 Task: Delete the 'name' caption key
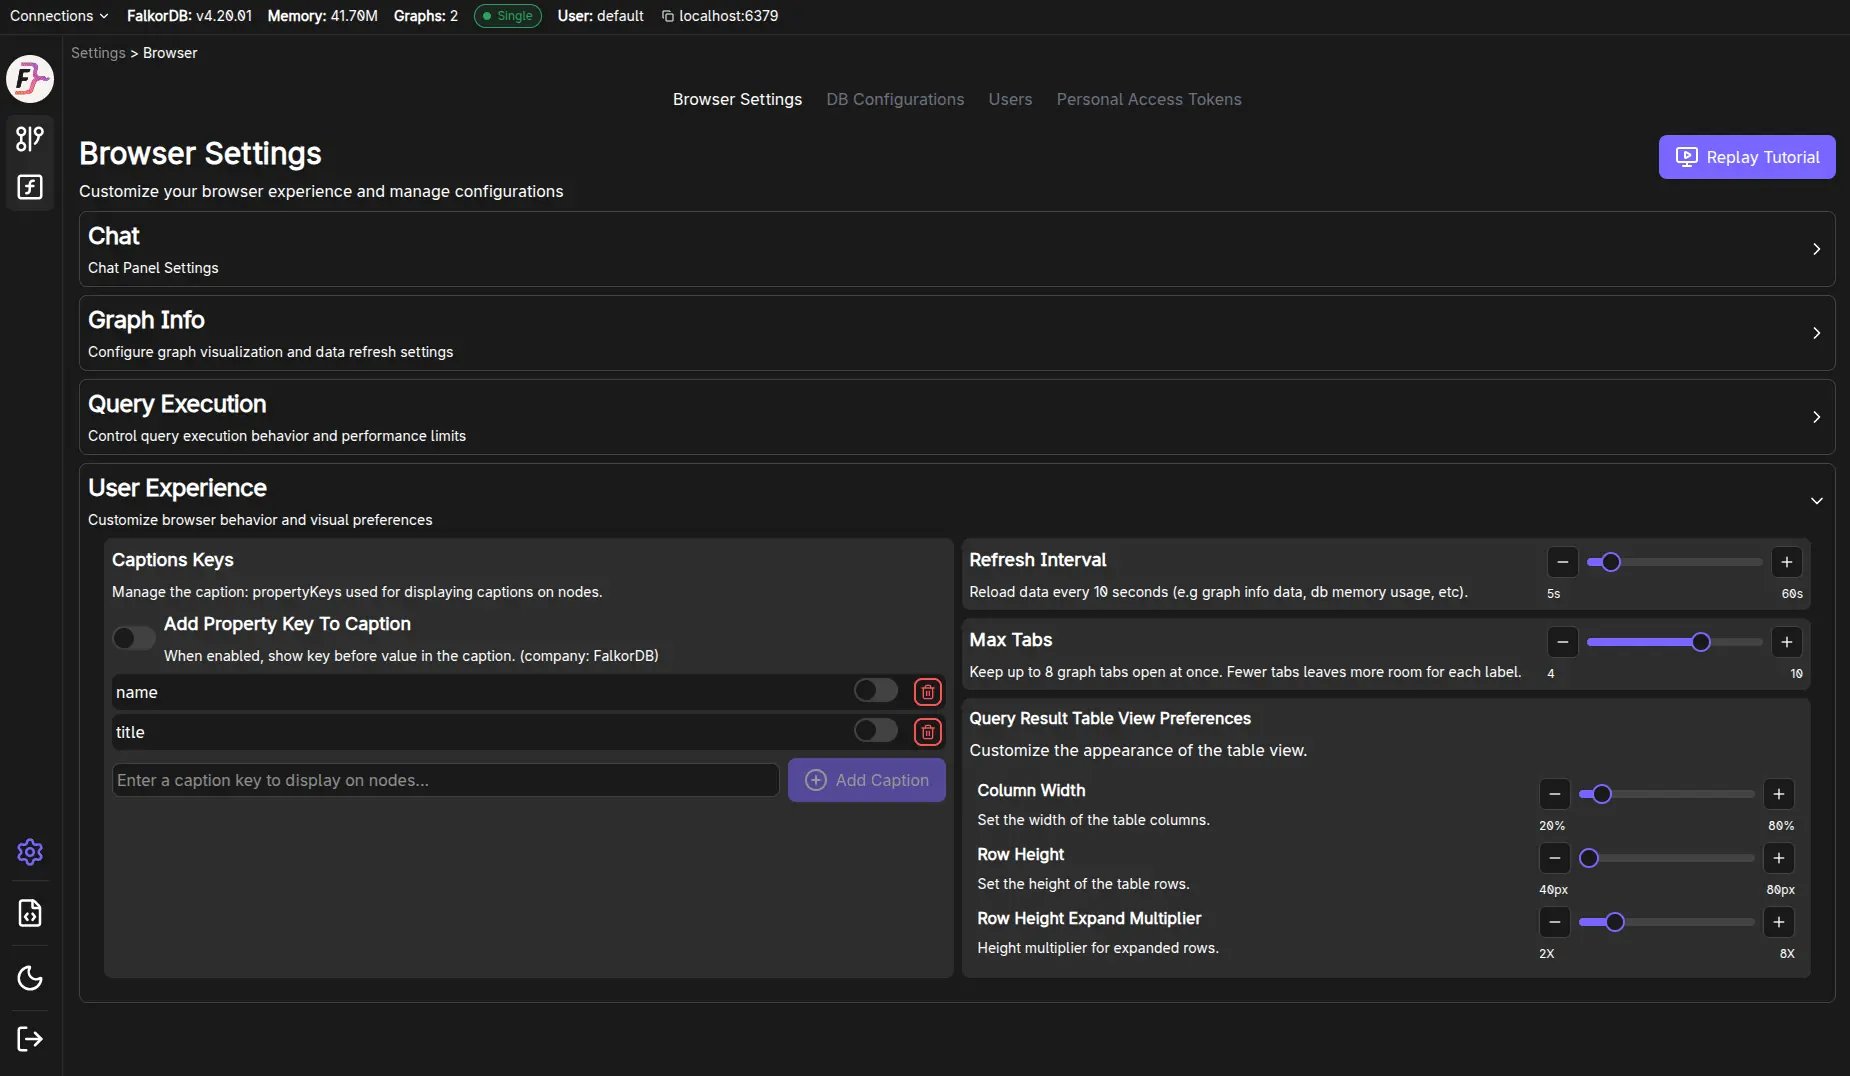tap(928, 692)
